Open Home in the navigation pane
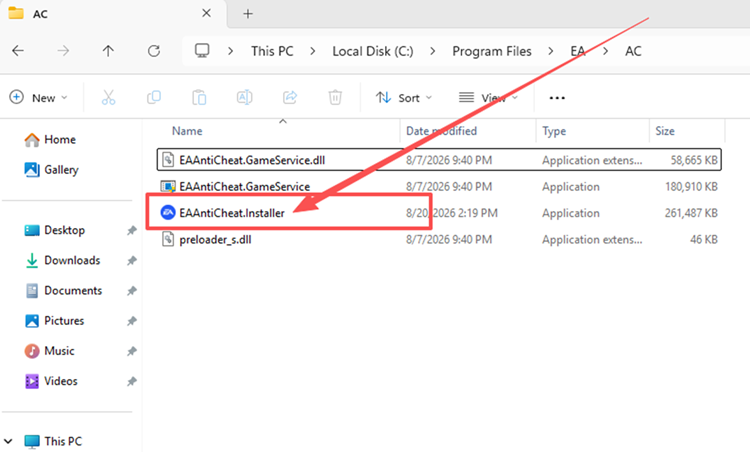 coord(50,140)
